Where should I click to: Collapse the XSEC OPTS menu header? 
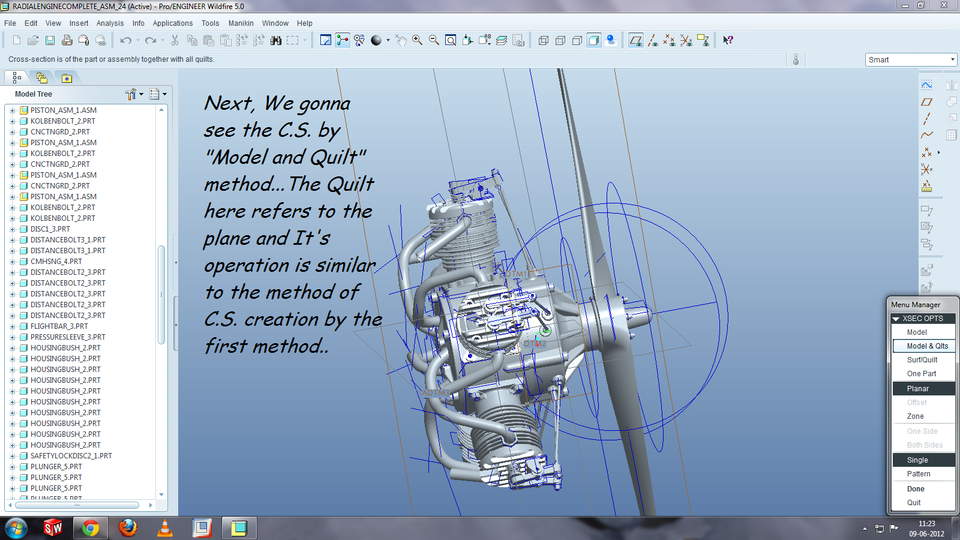point(896,318)
